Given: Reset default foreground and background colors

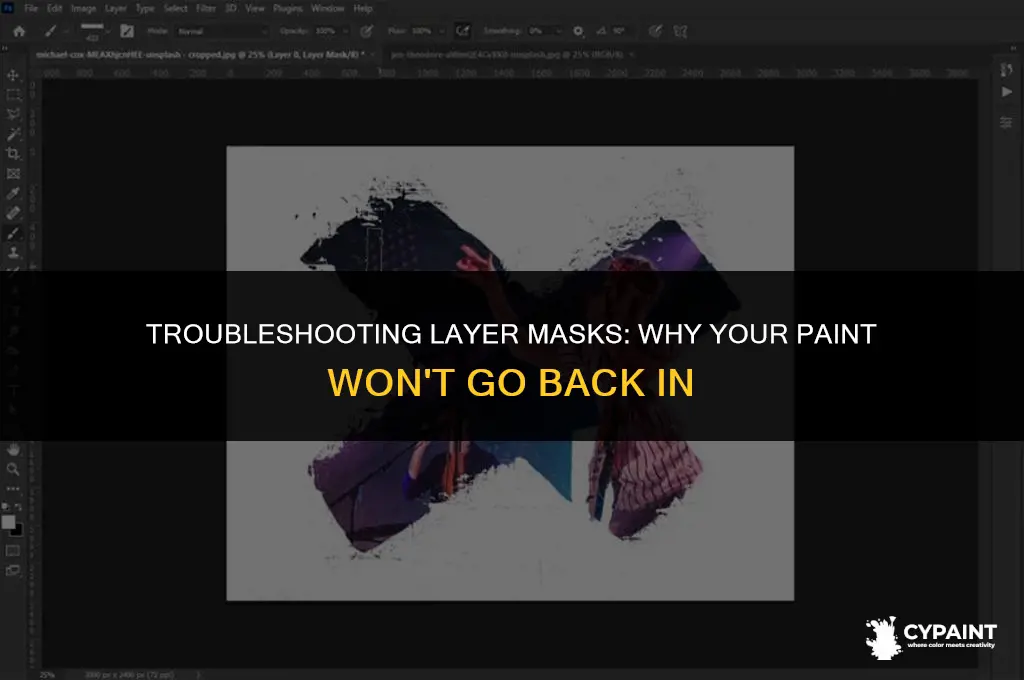Looking at the screenshot, I should pos(5,506).
